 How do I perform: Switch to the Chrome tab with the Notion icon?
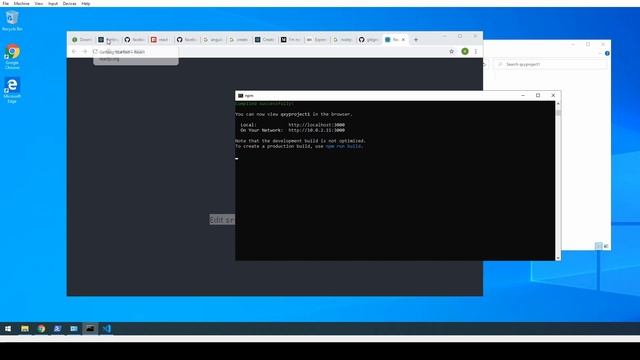pos(291,40)
